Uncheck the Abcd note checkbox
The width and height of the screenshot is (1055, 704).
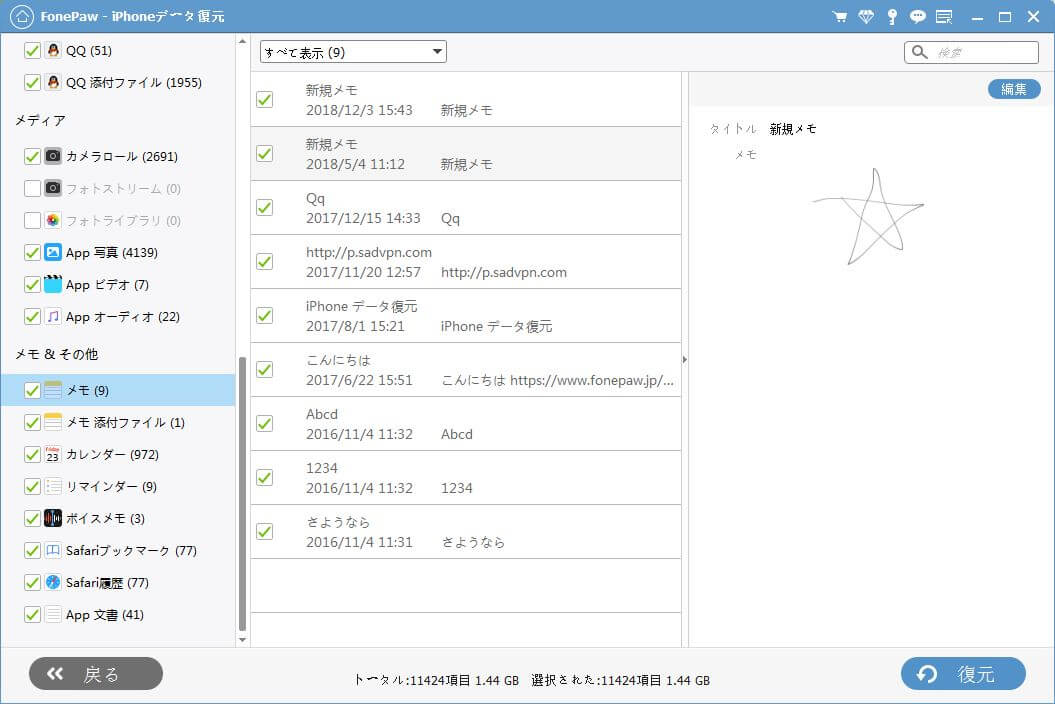tap(264, 423)
